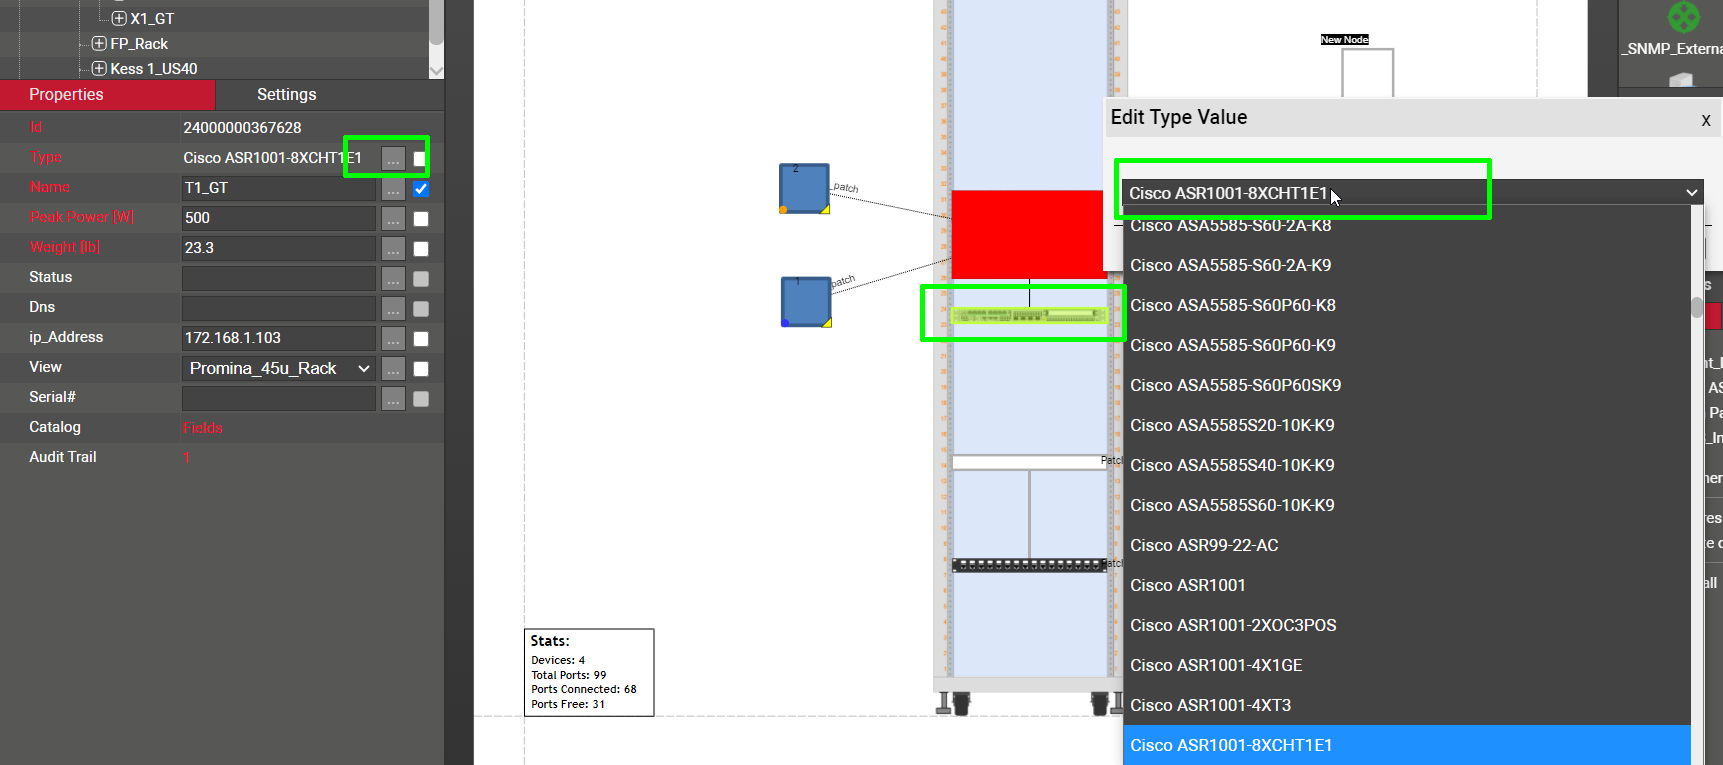Click into the Name input field
Screen dimensions: 1723x765
point(278,189)
